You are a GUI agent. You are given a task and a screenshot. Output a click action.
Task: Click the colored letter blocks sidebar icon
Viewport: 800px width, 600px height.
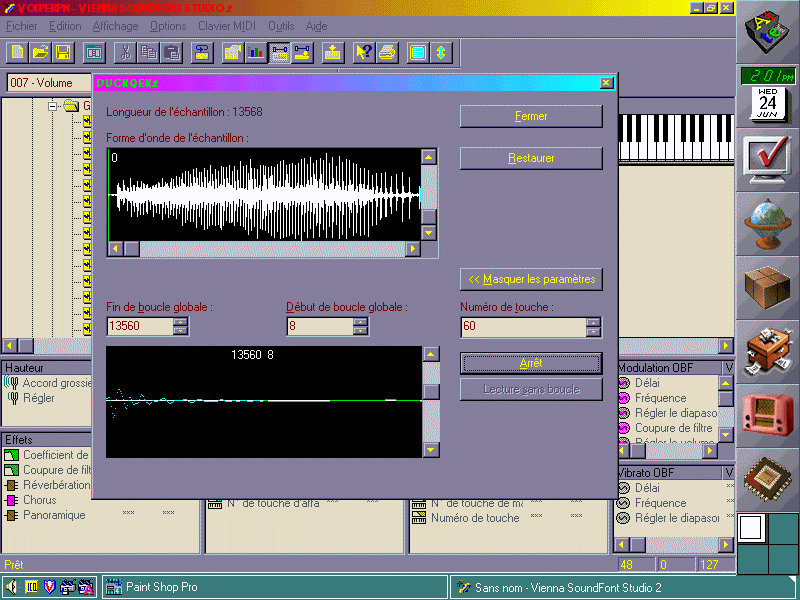click(x=767, y=33)
